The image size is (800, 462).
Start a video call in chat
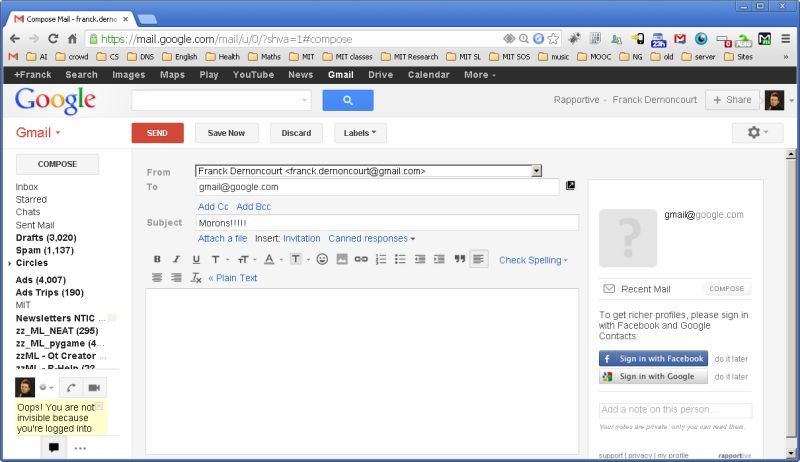point(94,388)
